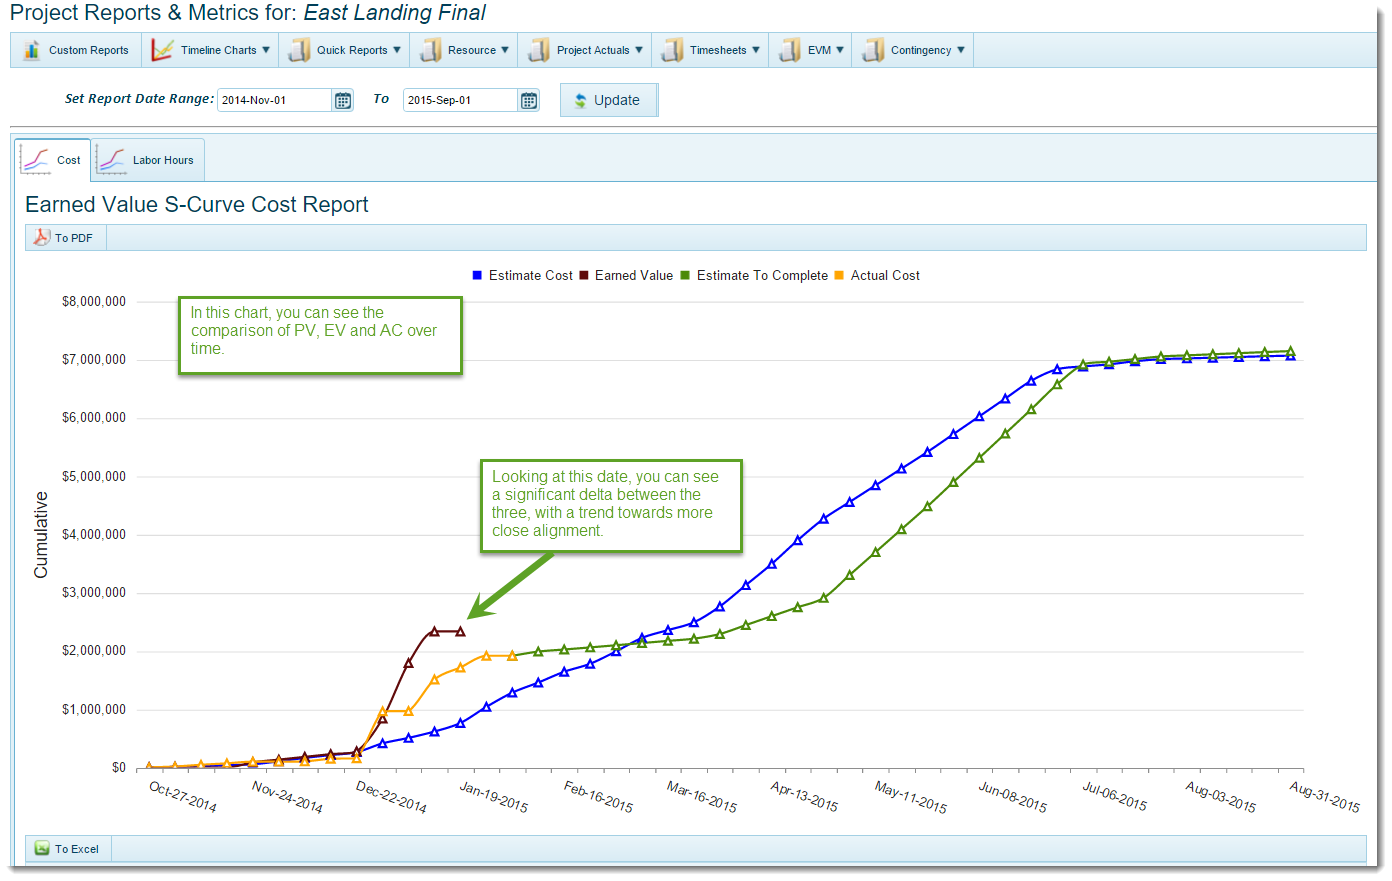
Task: Expand the Quick Reports dropdown arrow
Action: (x=397, y=50)
